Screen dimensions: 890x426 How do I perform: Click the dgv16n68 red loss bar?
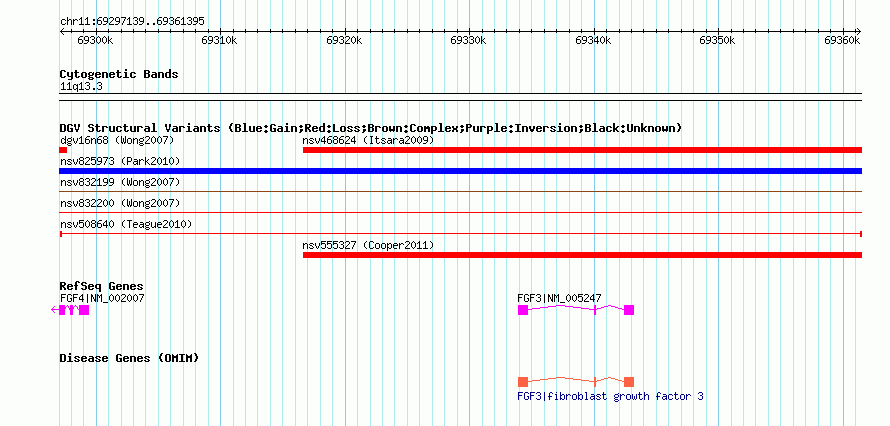point(63,150)
